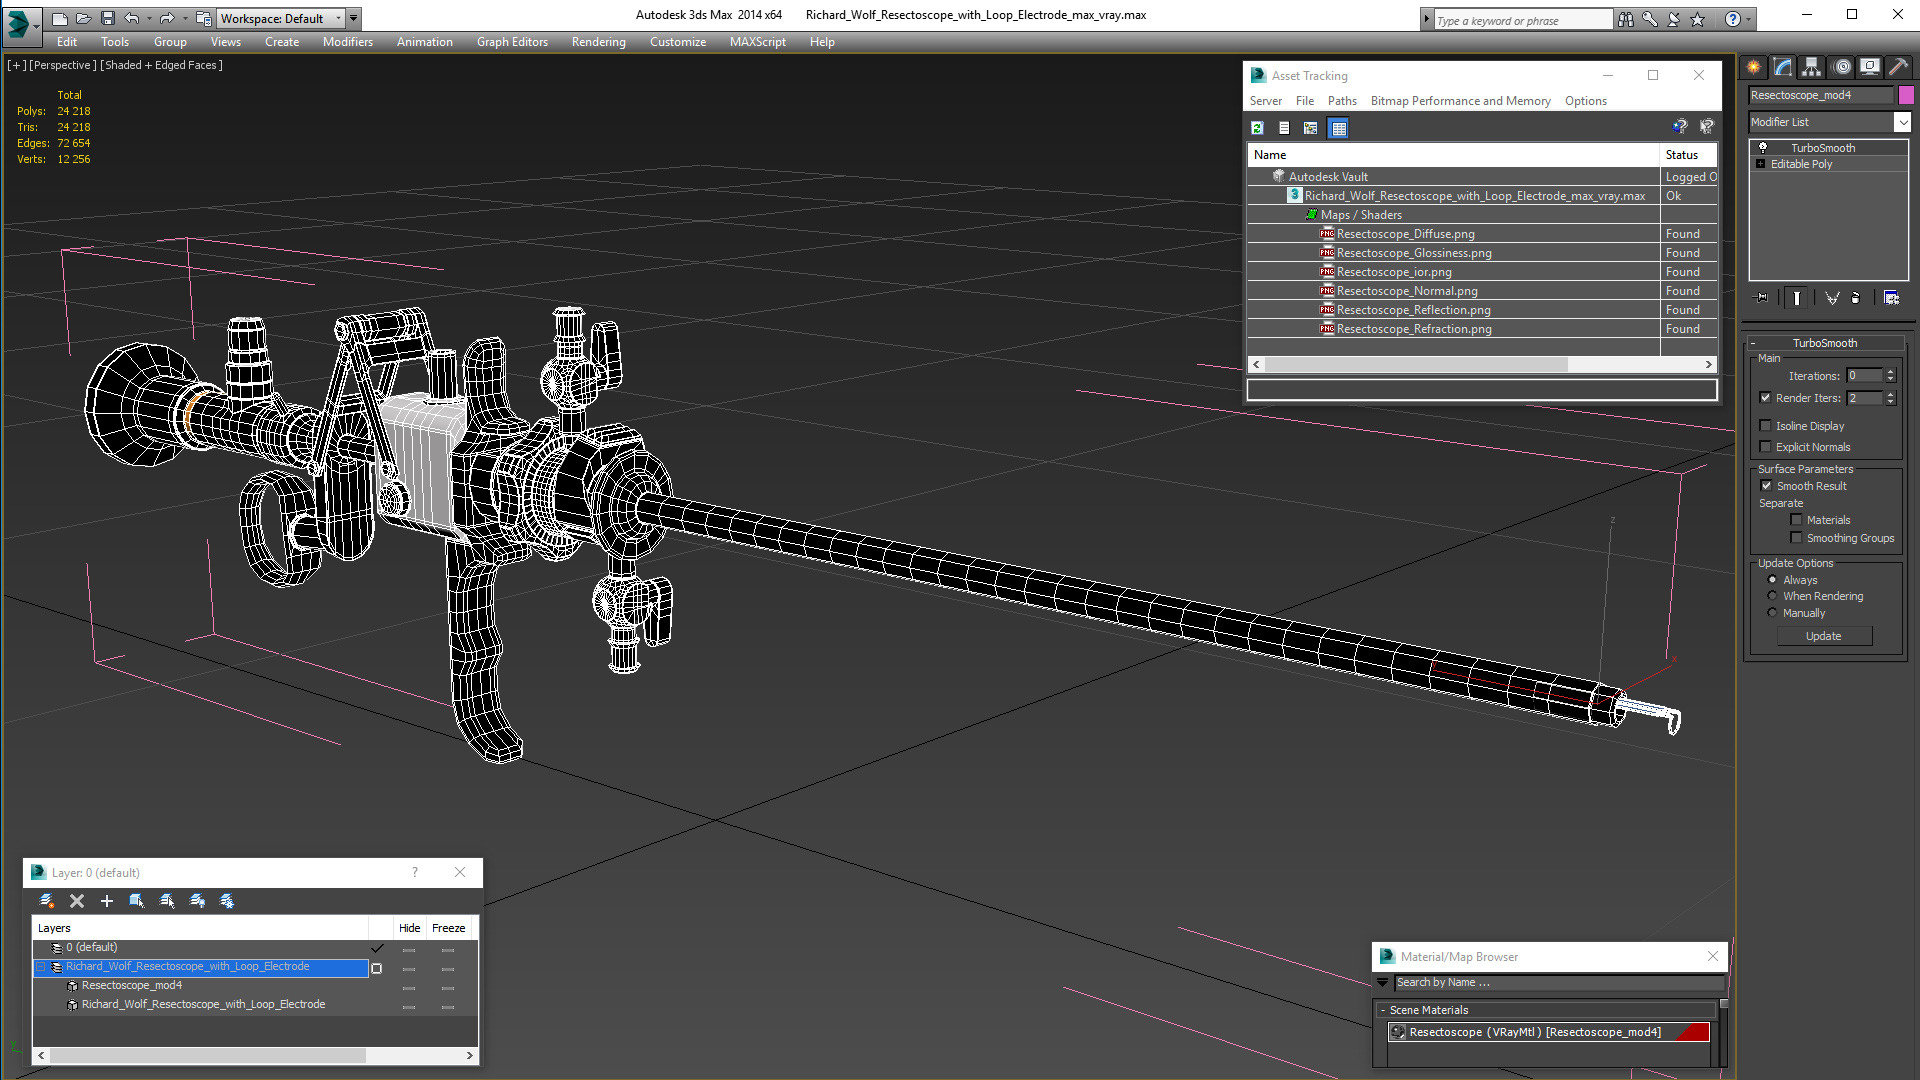Open the Modify command panel tab

click(1783, 67)
